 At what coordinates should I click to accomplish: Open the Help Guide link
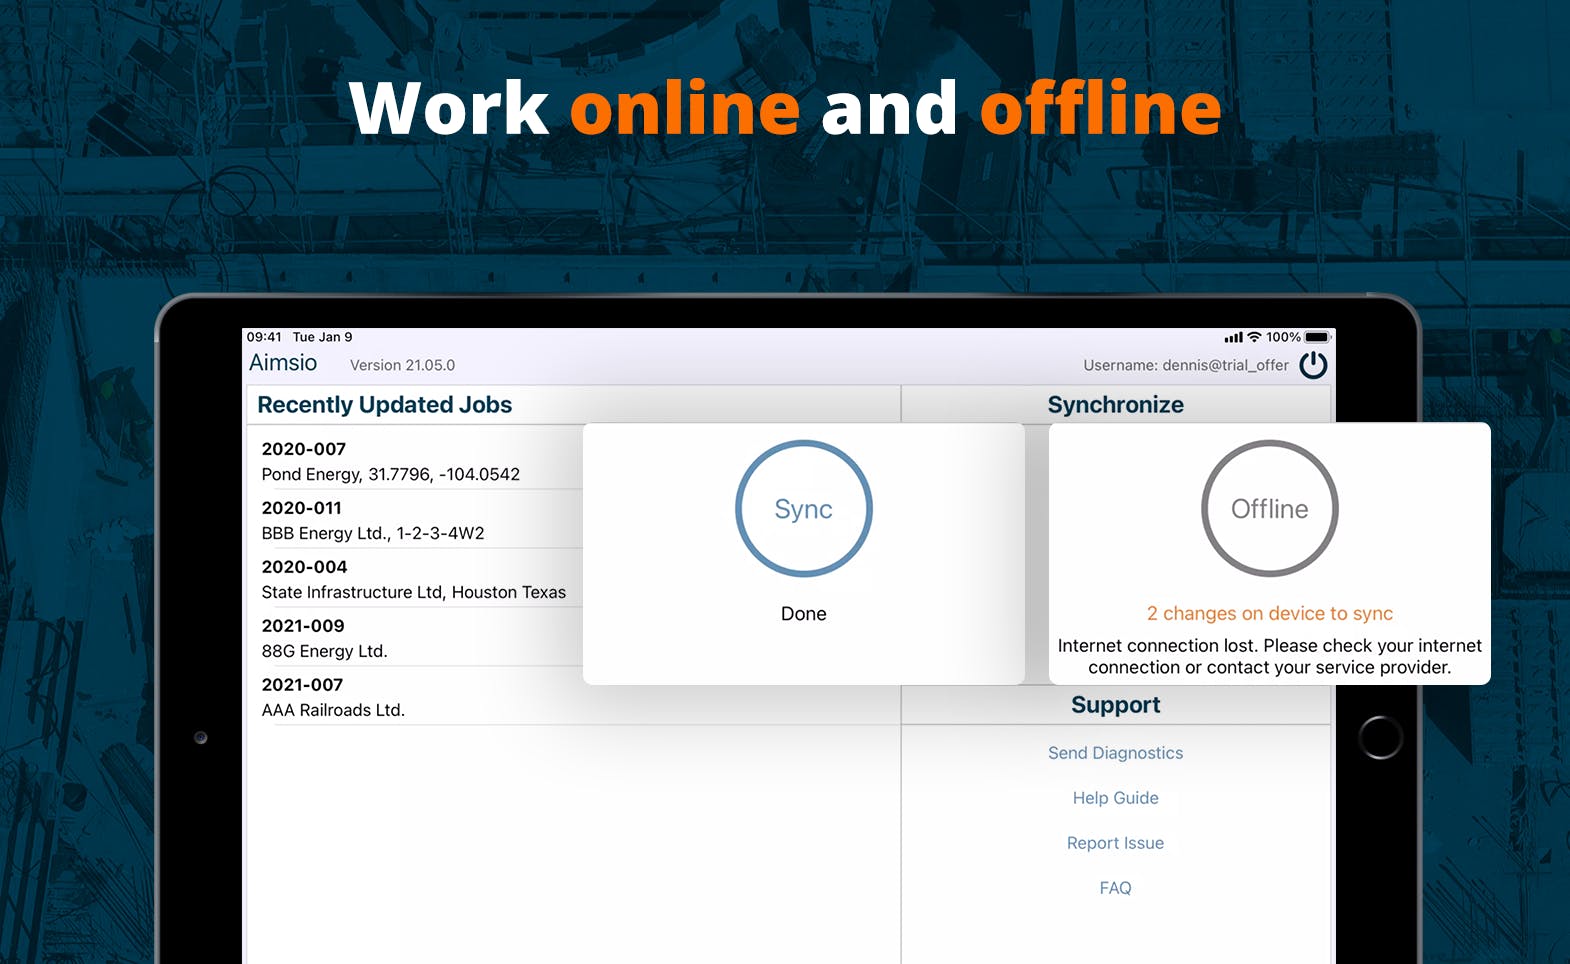coord(1116,798)
